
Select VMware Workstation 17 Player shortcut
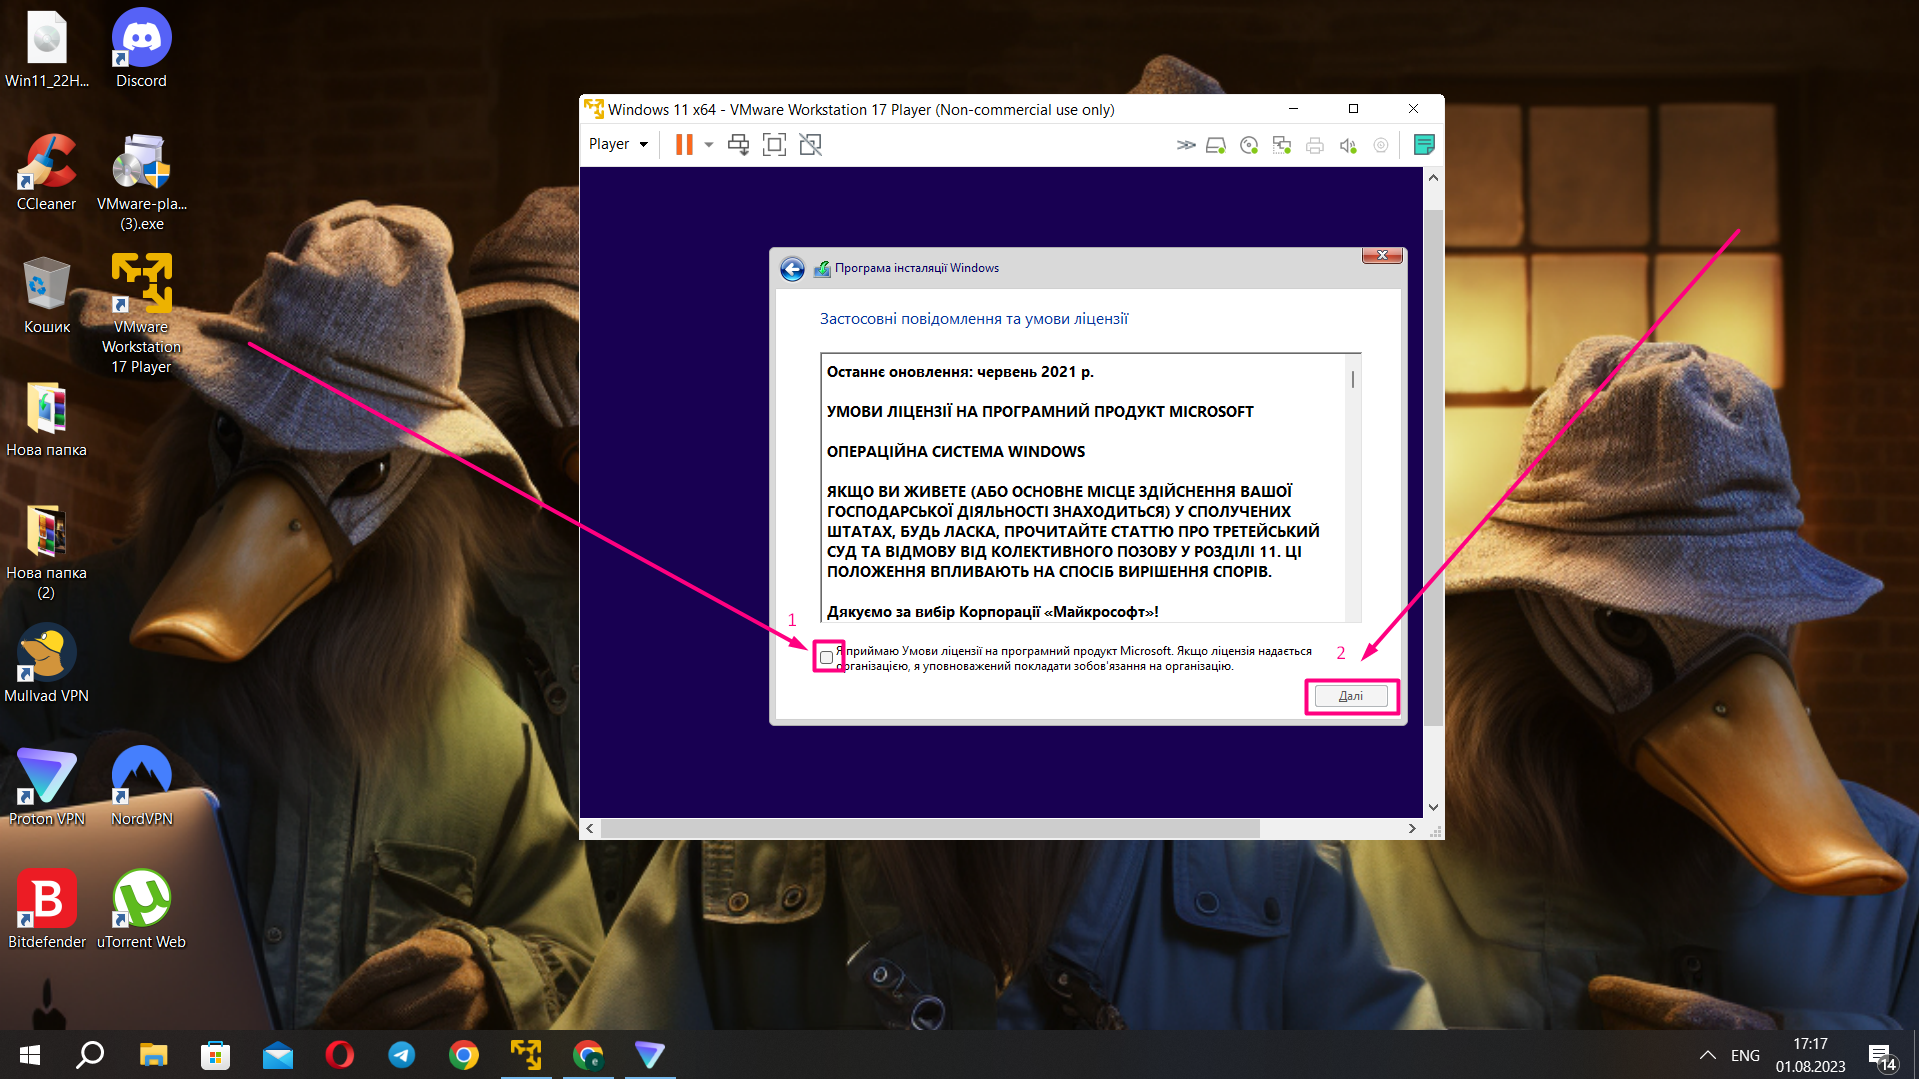pyautogui.click(x=141, y=314)
